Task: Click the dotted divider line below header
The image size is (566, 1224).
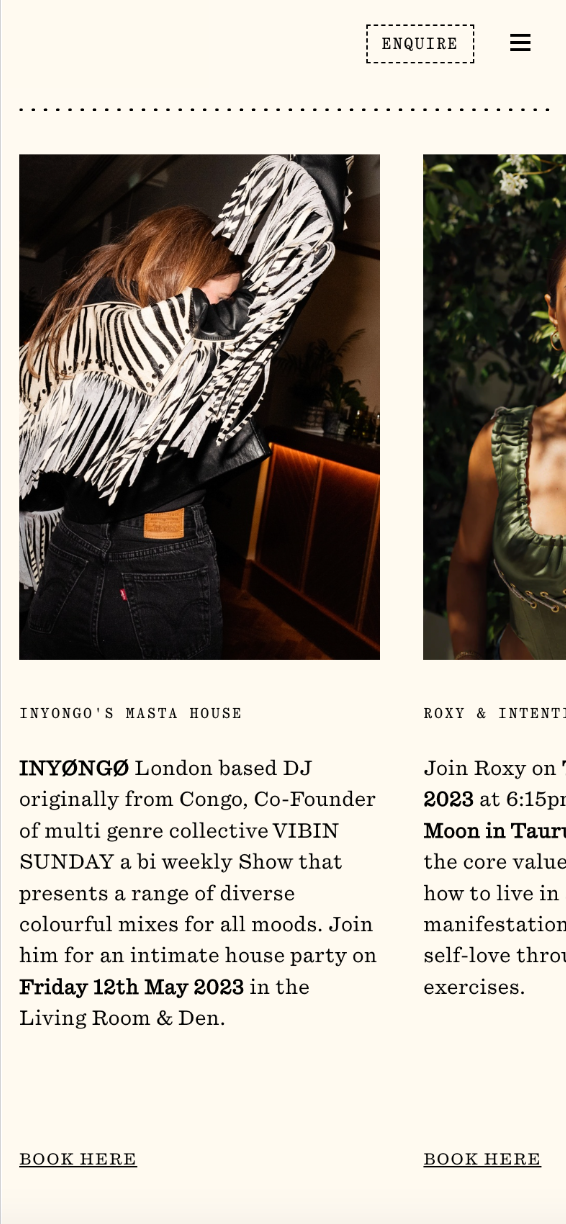Action: [284, 109]
